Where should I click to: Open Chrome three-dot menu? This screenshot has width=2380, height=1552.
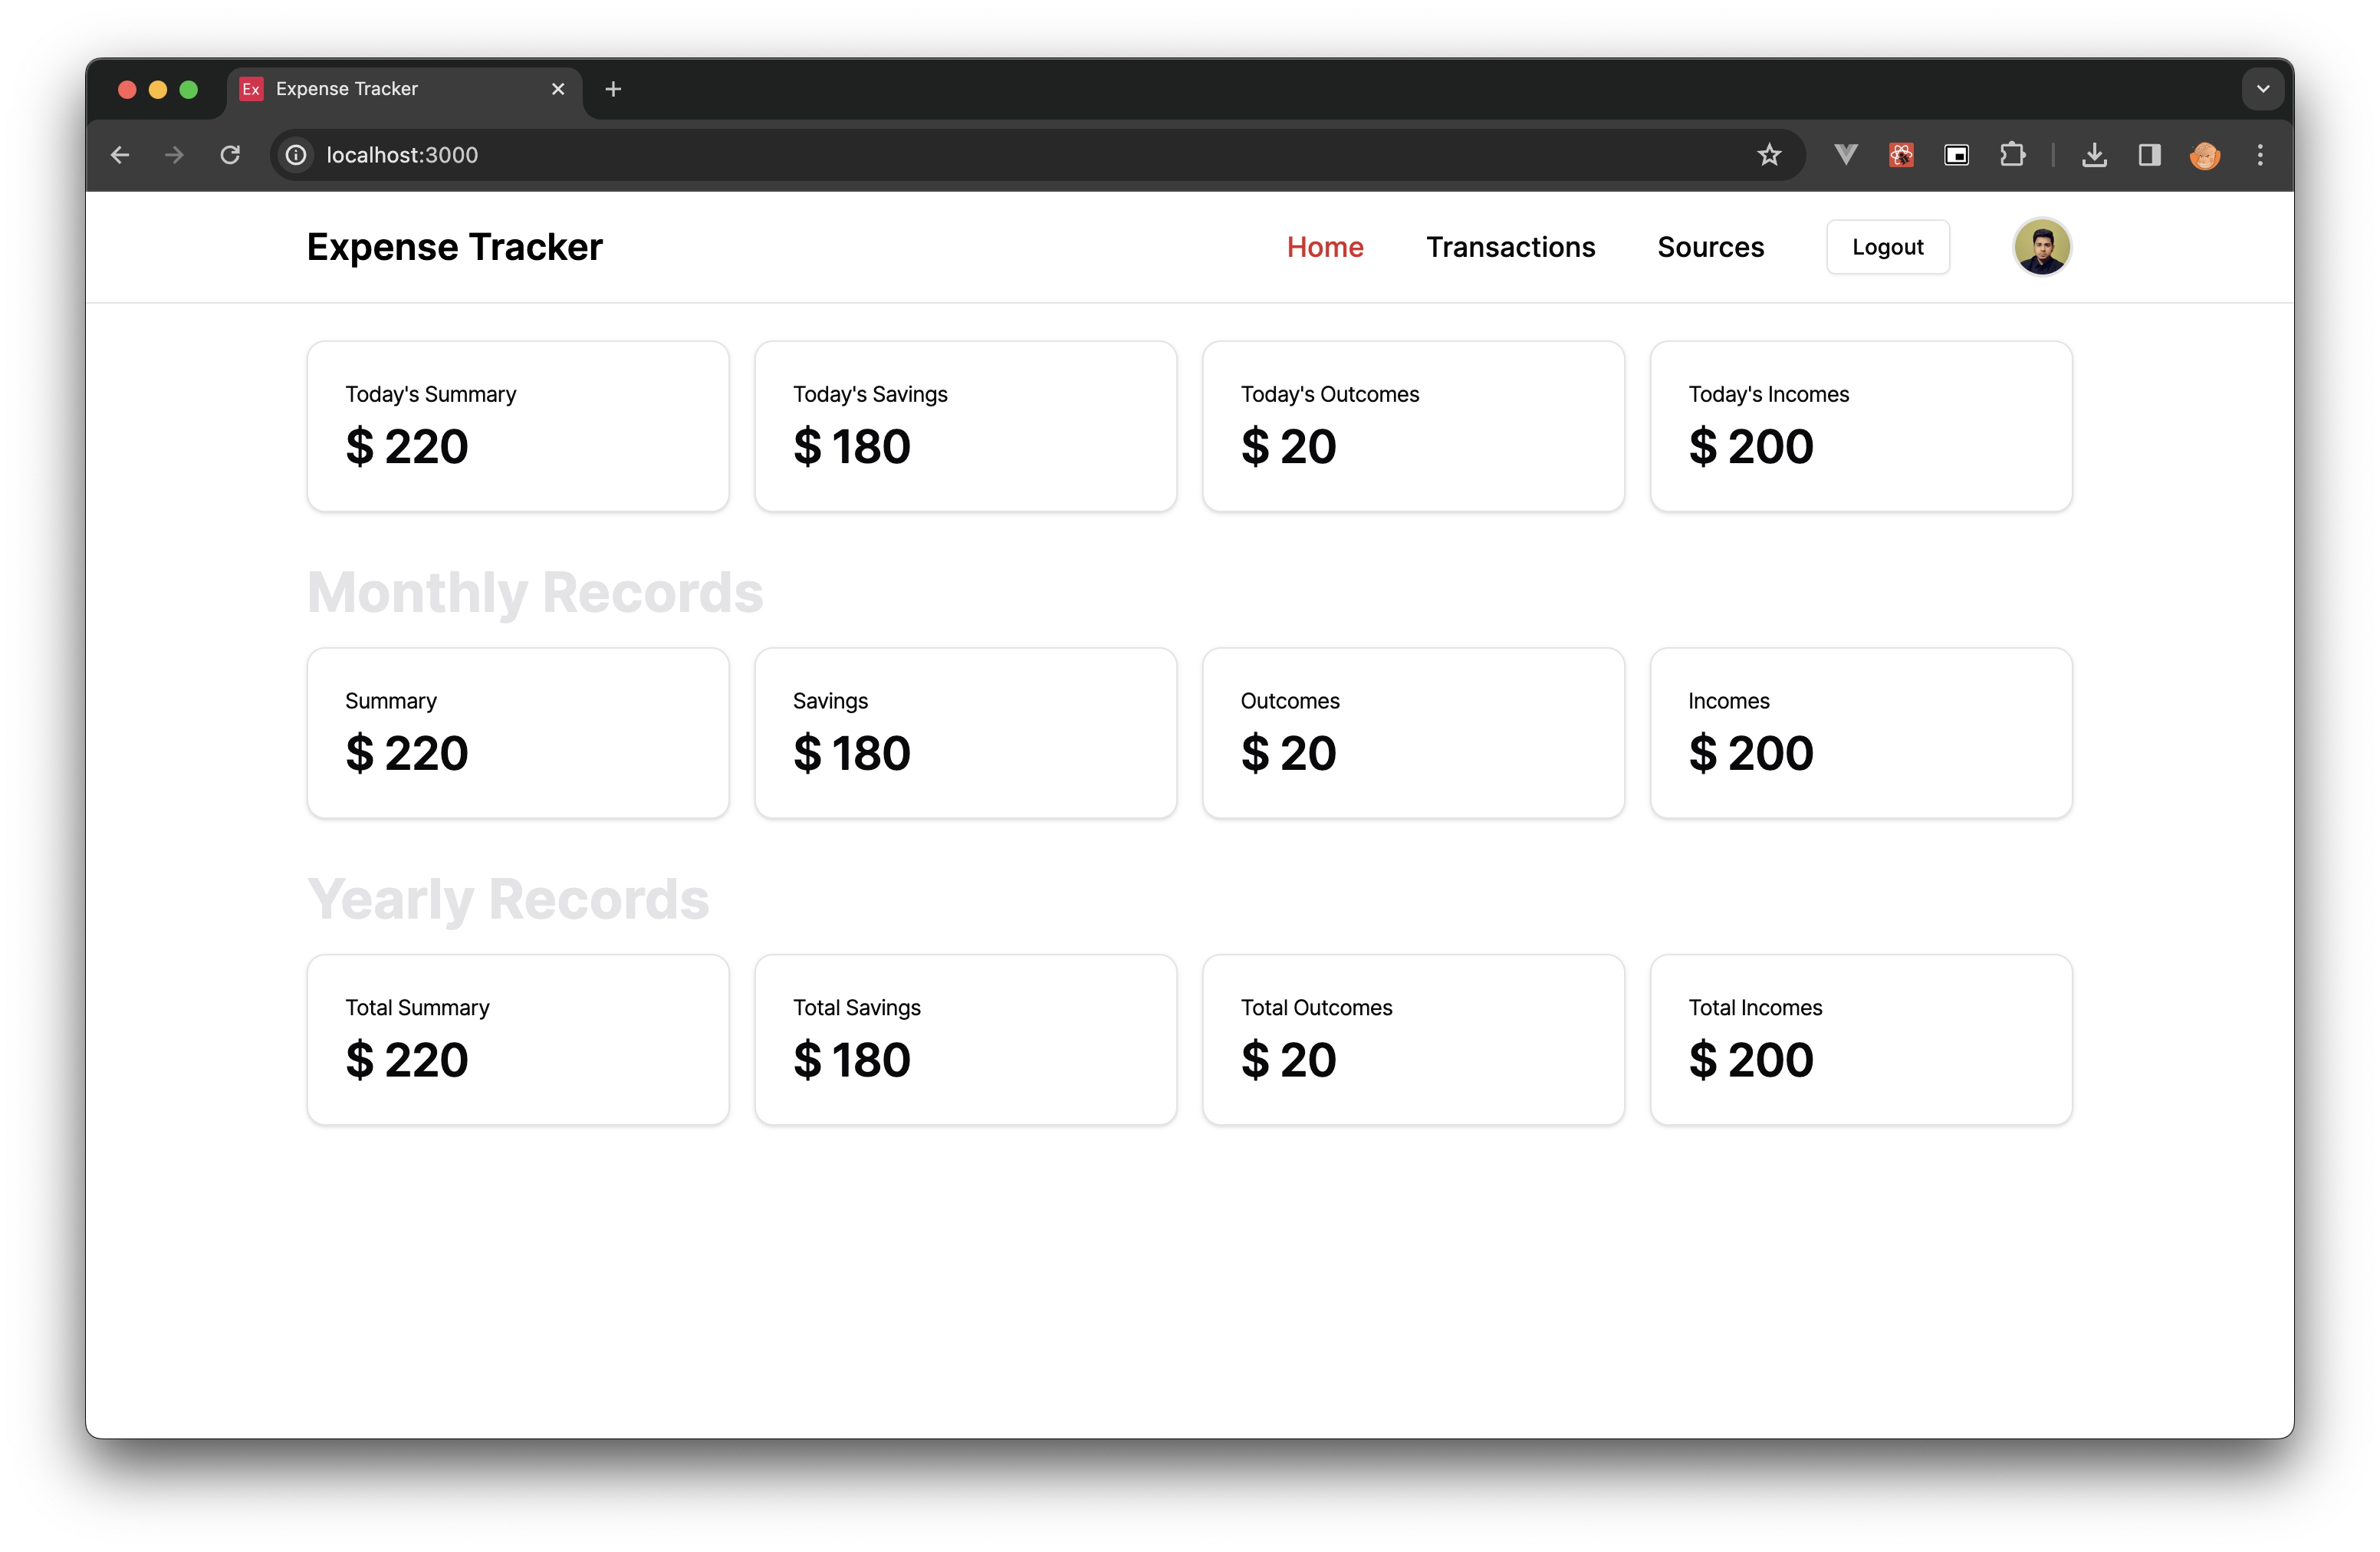click(x=2260, y=155)
